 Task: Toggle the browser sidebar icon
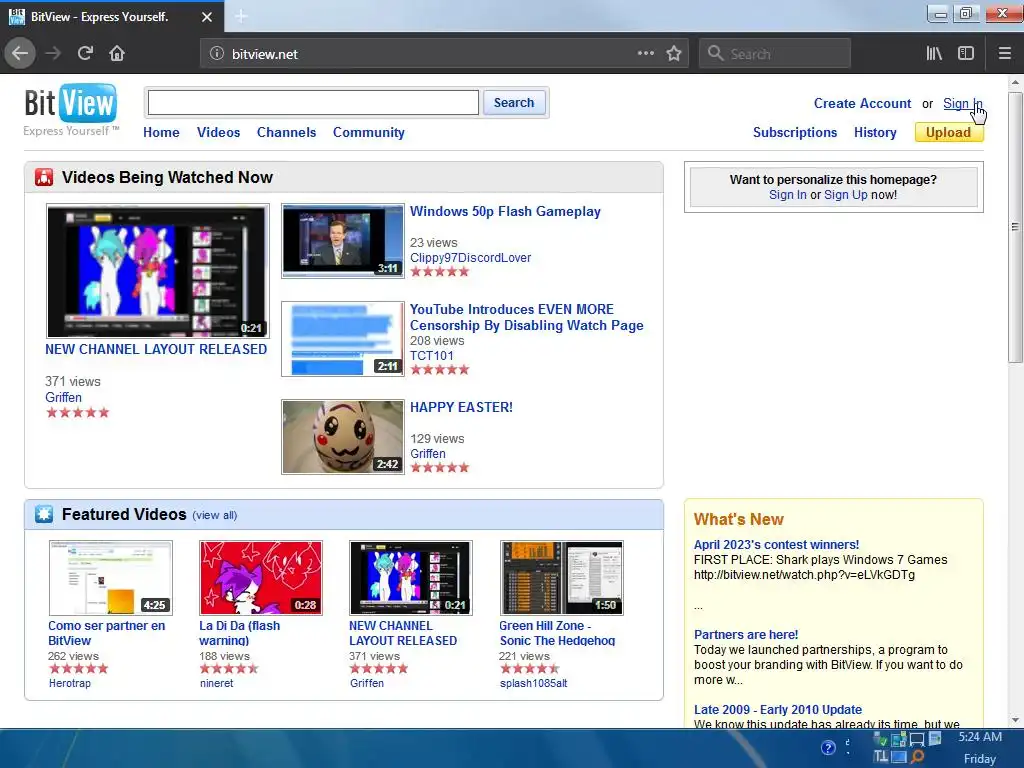tap(966, 54)
